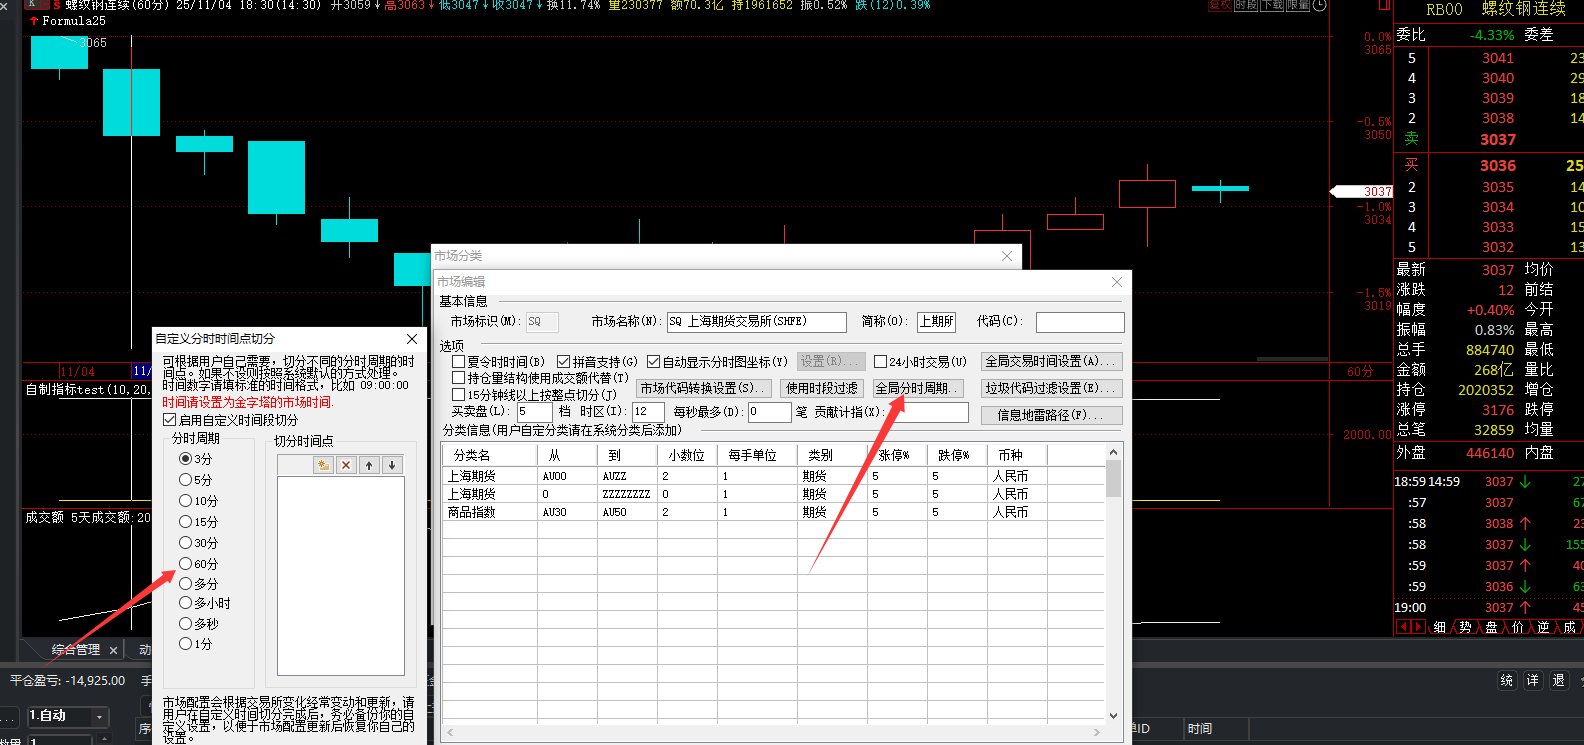Click the red X delete time point icon
Image resolution: width=1584 pixels, height=745 pixels.
(346, 465)
